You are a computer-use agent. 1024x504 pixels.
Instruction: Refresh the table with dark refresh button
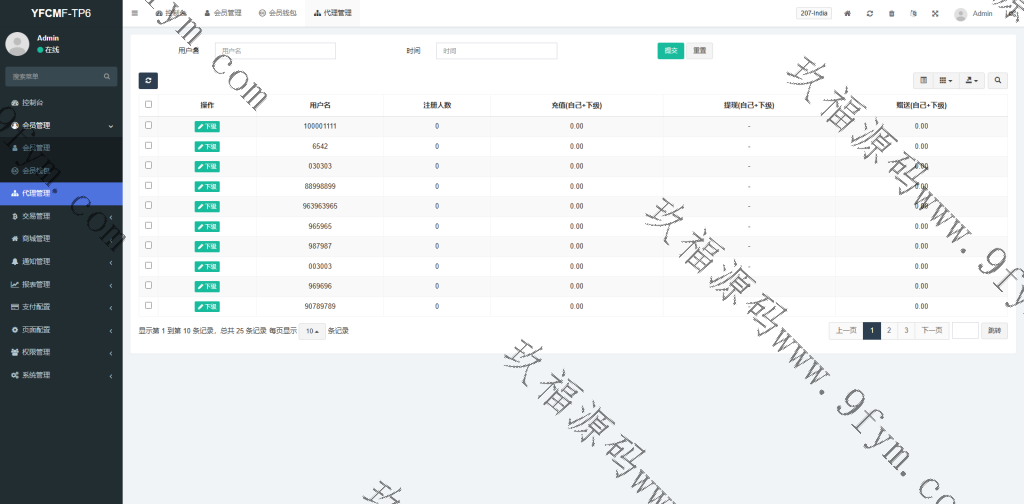(148, 80)
